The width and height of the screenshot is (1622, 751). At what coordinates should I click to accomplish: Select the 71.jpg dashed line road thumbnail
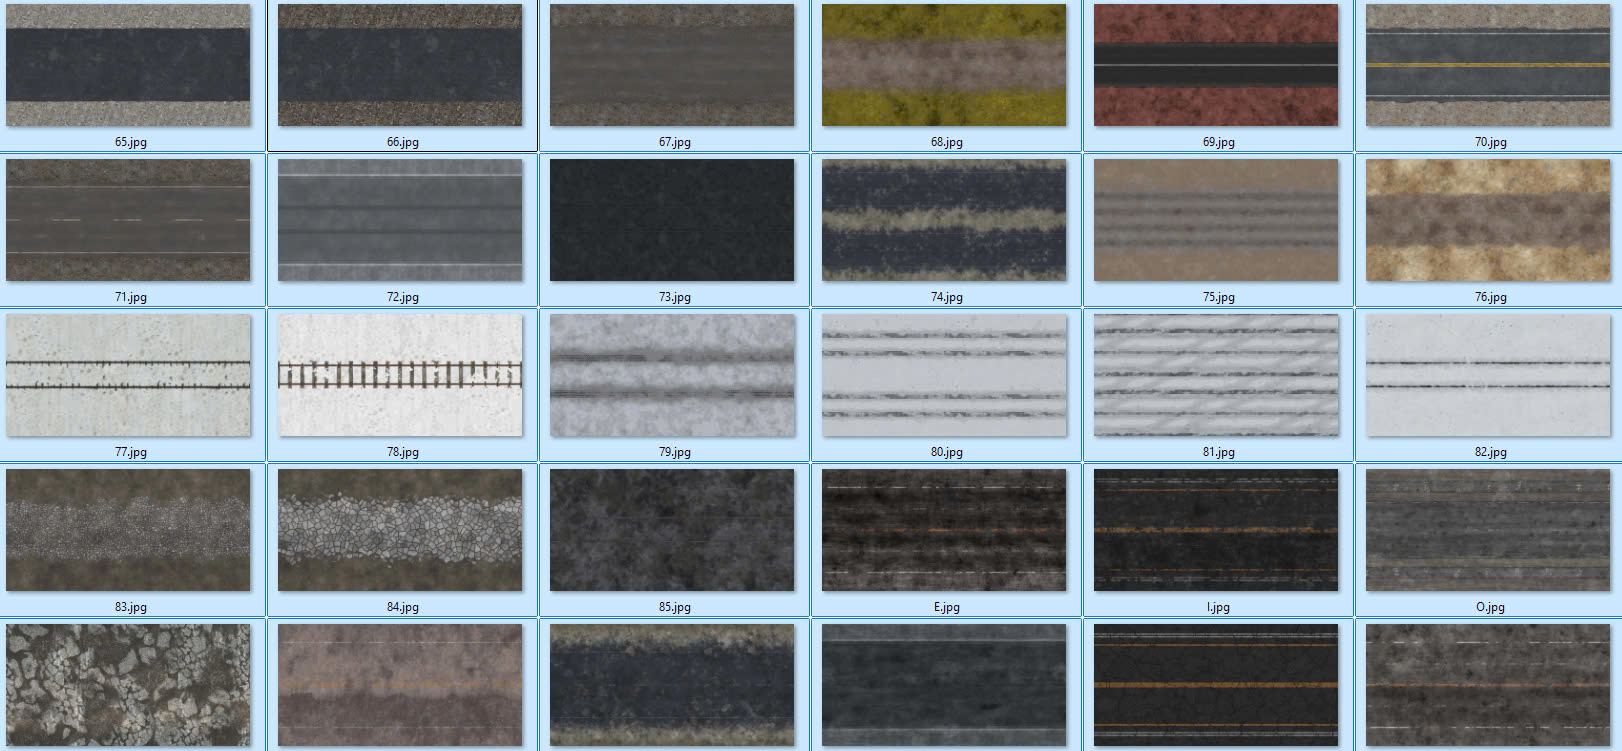(128, 220)
